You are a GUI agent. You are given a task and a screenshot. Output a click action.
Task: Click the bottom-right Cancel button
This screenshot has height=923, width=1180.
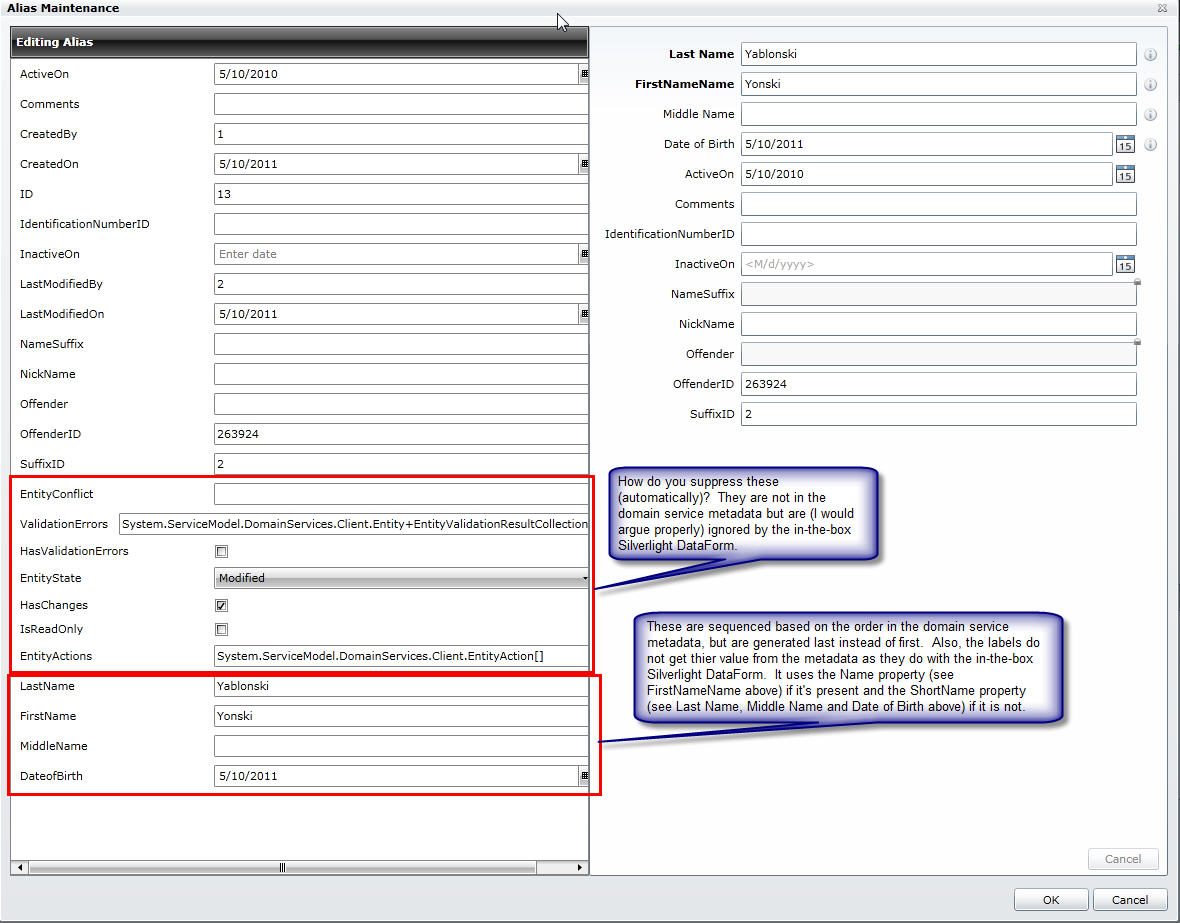coord(1129,900)
